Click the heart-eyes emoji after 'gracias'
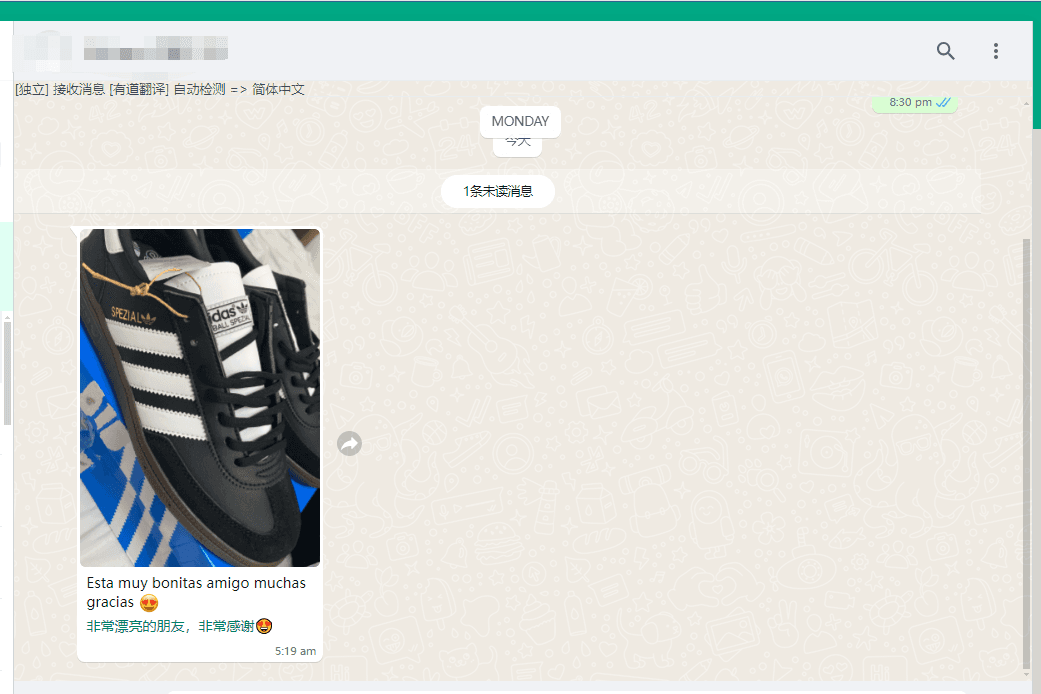 (149, 603)
